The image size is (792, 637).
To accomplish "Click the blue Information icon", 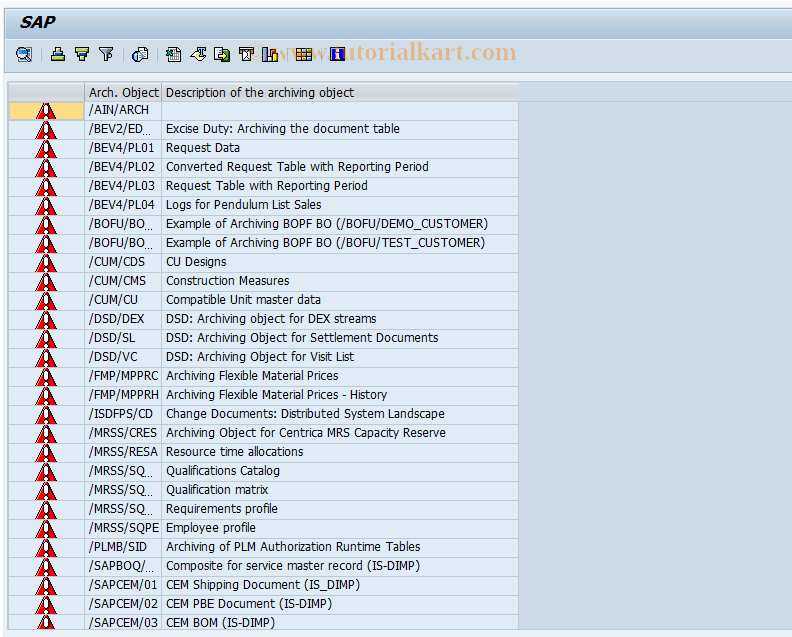I will tap(337, 54).
